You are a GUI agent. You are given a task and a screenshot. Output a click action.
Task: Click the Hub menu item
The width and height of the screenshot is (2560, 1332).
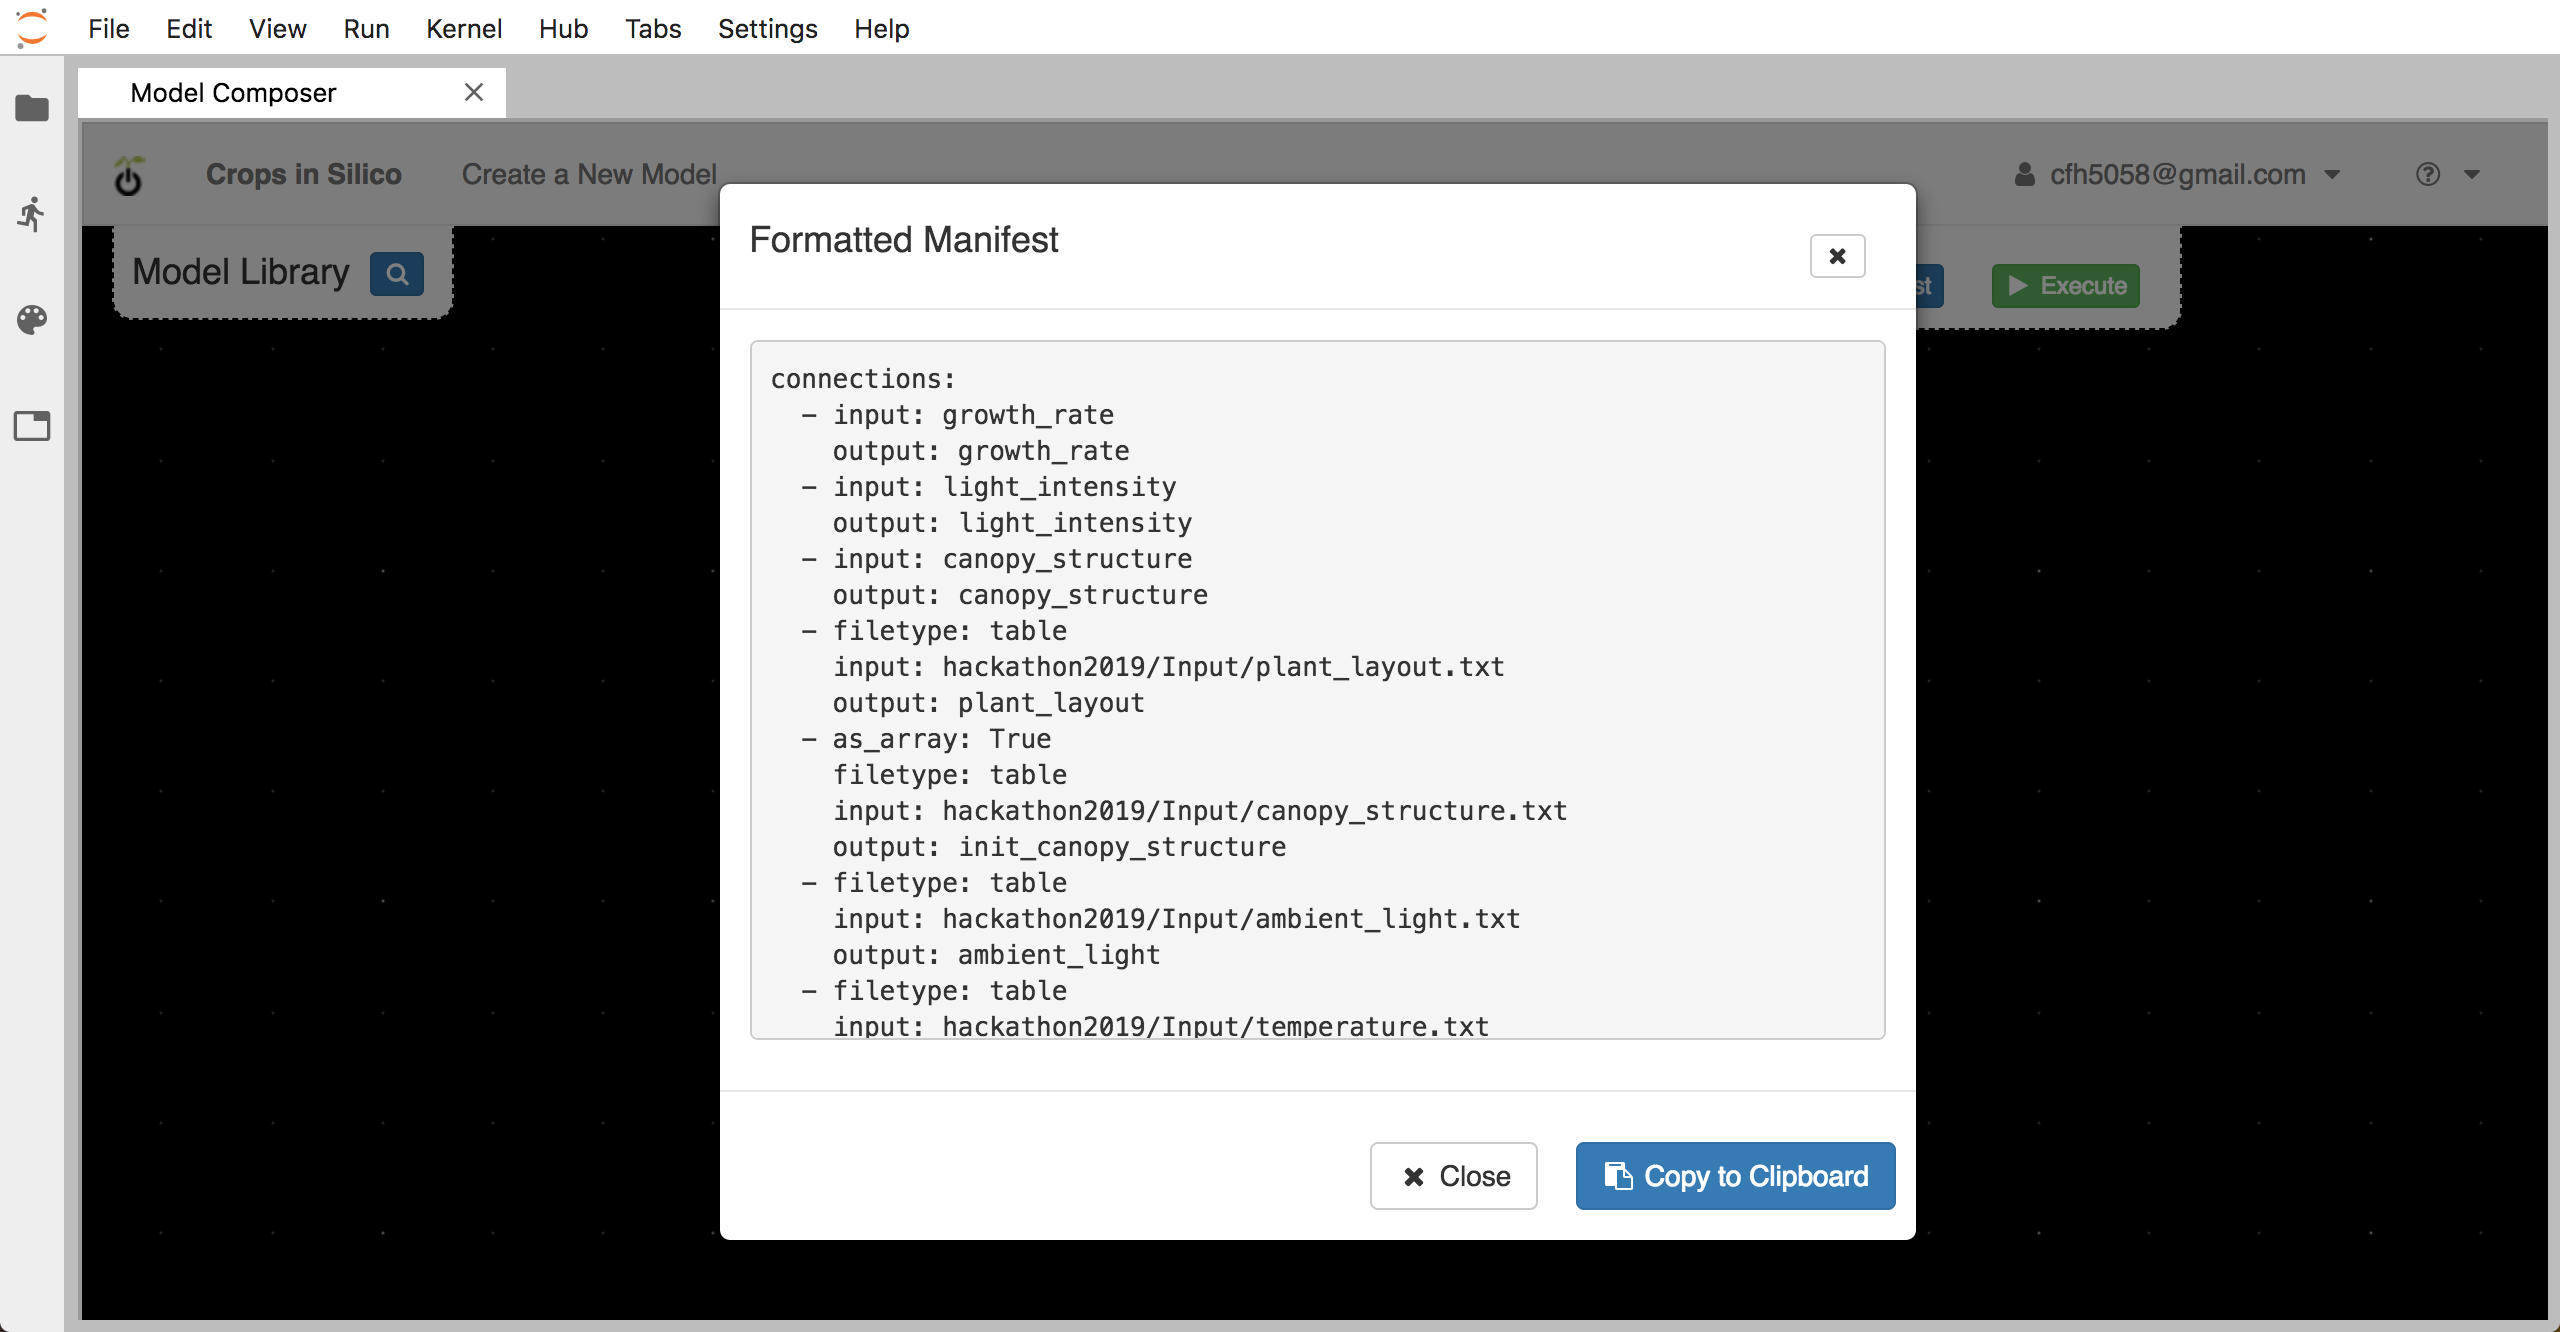[564, 29]
